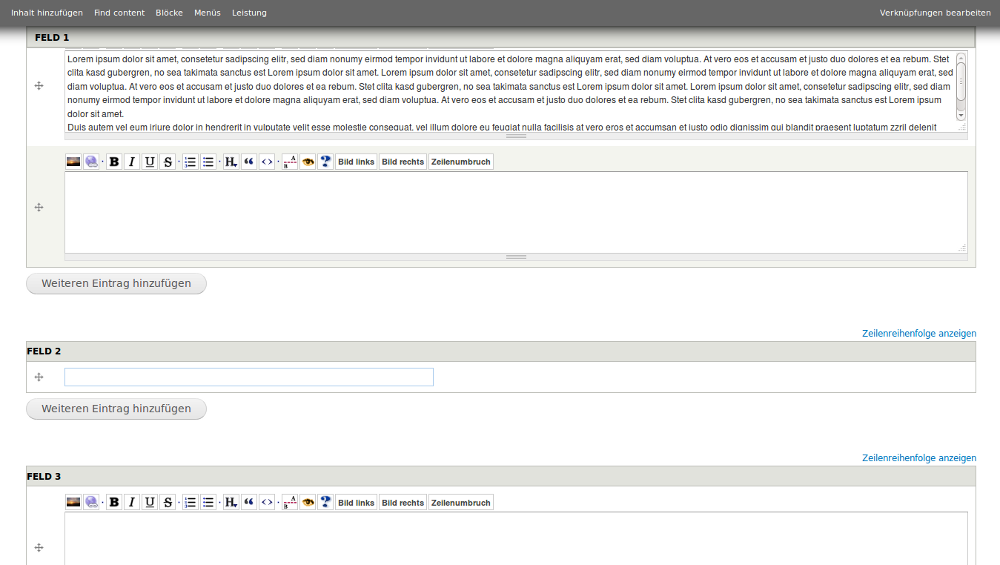The width and height of the screenshot is (1000, 565).
Task: Toggle bold formatting in FELD 1 toolbar
Action: (x=114, y=162)
